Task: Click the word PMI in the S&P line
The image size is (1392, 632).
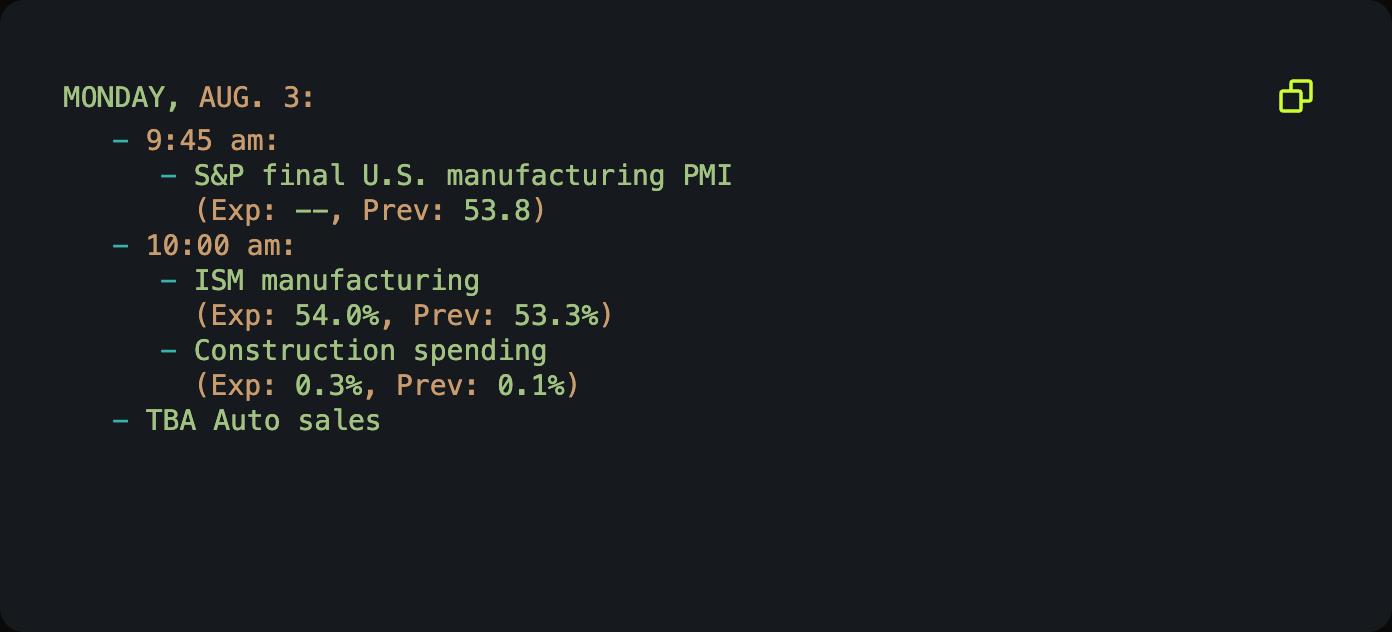Action: pos(708,176)
